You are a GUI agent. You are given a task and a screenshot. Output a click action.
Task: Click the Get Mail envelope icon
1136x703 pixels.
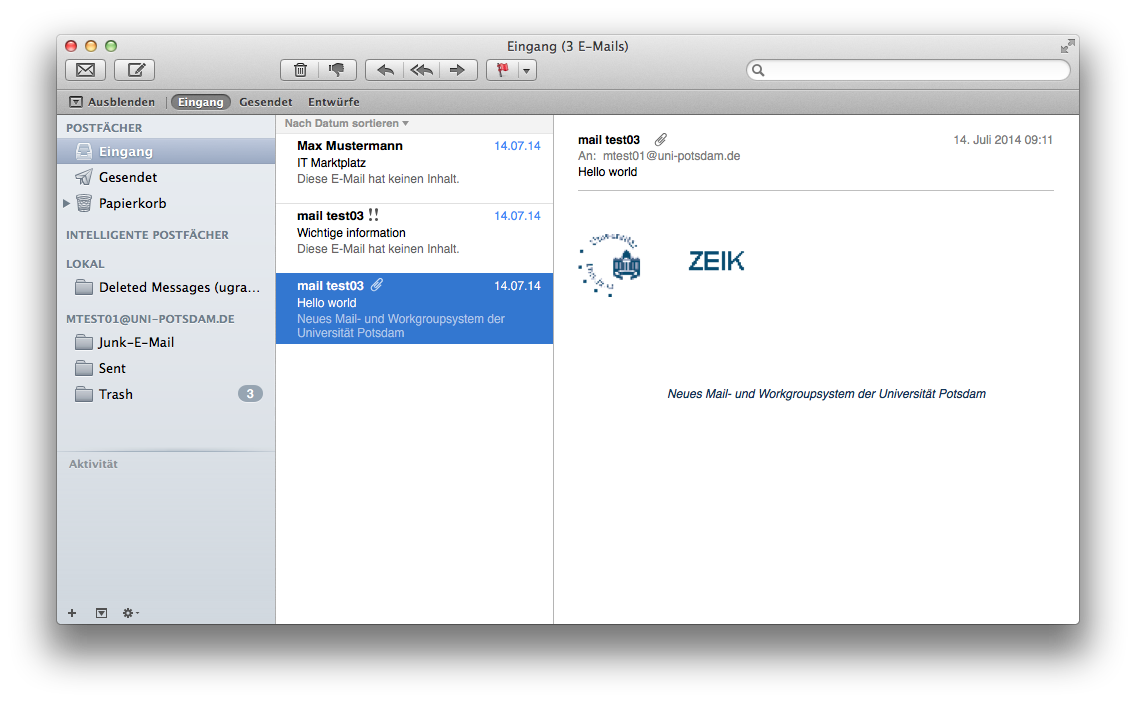[x=85, y=70]
